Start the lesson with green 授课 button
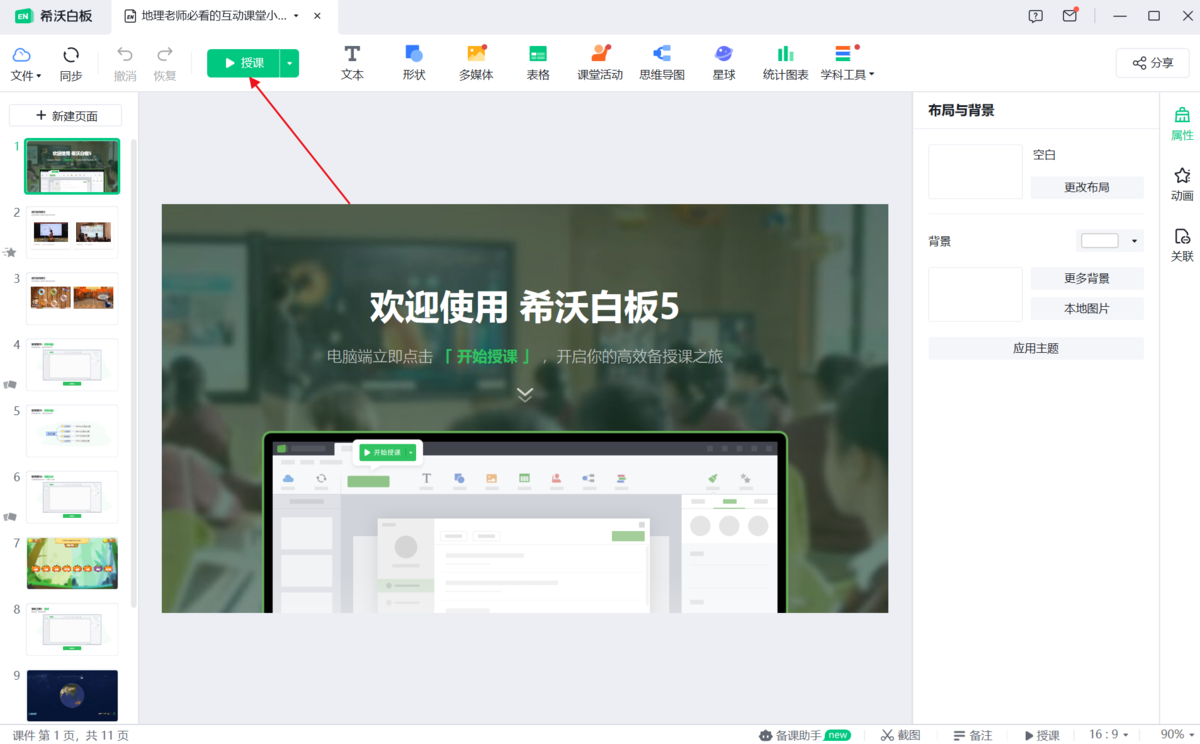 tap(243, 63)
